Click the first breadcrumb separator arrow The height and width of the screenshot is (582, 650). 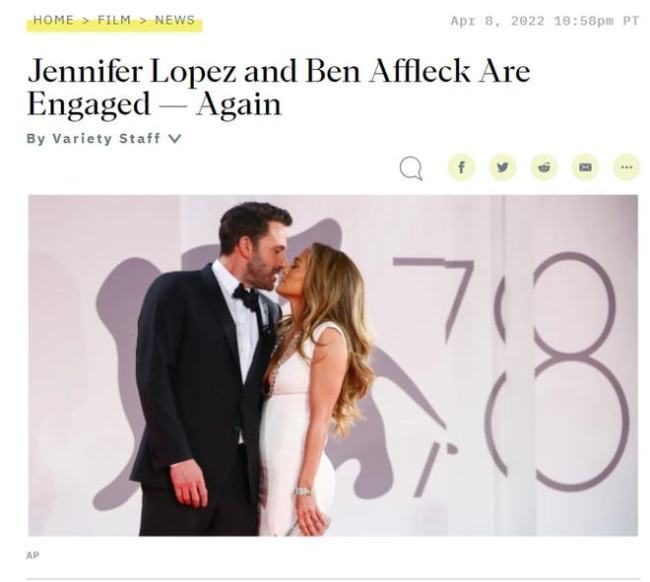point(85,20)
